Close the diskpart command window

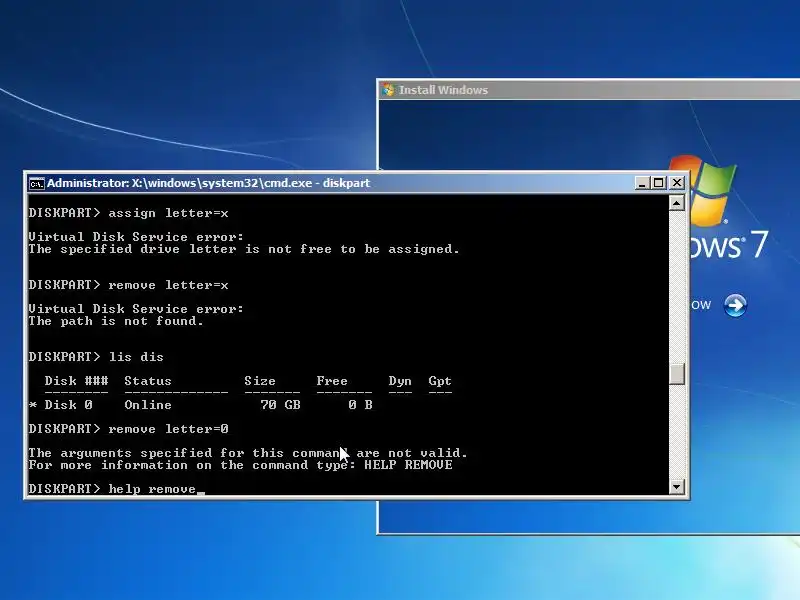(677, 183)
